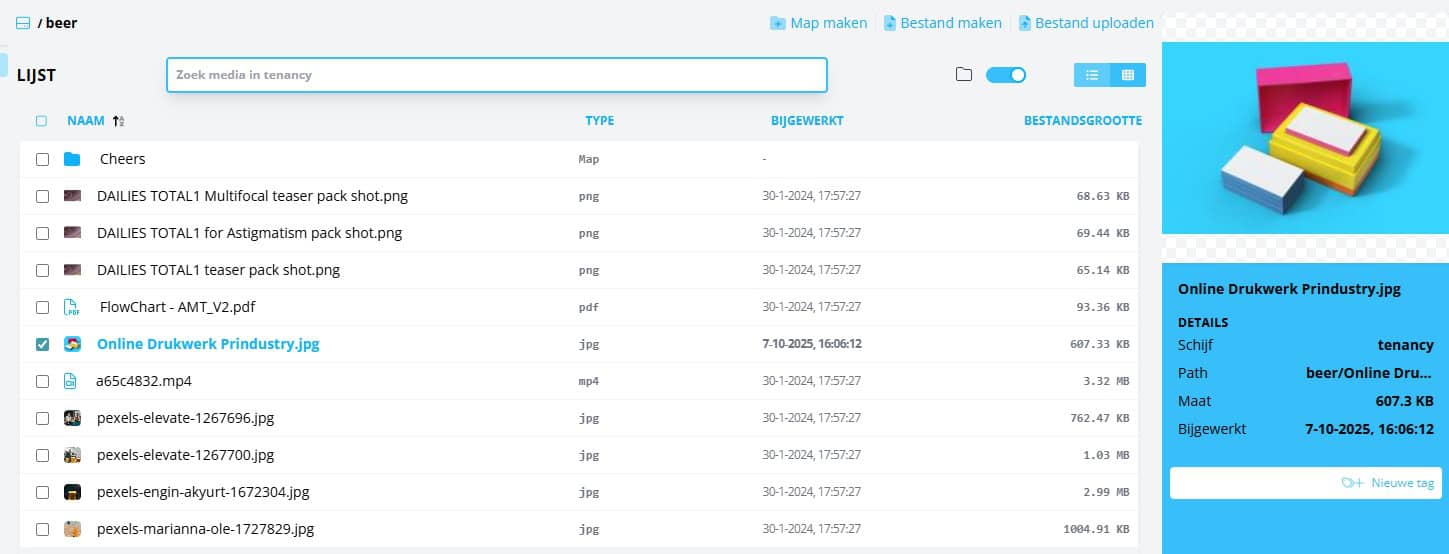This screenshot has width=1449, height=554.
Task: Check the box for pexels-elevate-1267696.jpg
Action: click(x=42, y=418)
